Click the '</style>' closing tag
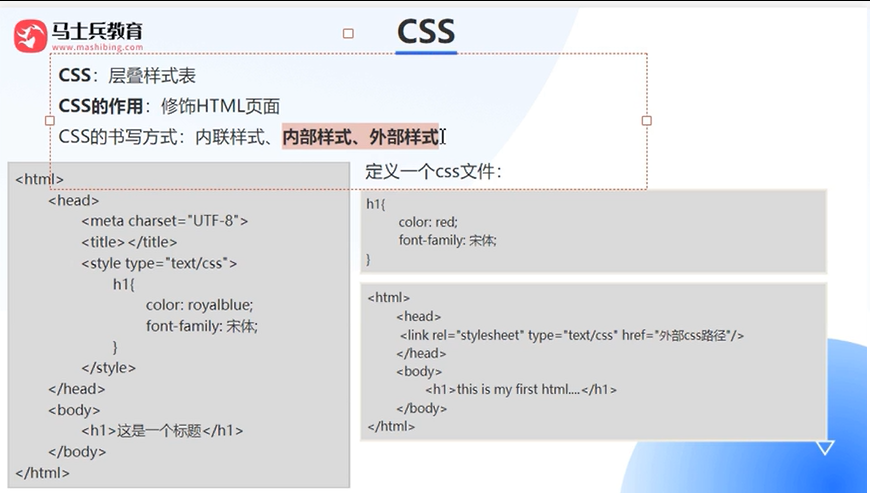 [x=109, y=368]
